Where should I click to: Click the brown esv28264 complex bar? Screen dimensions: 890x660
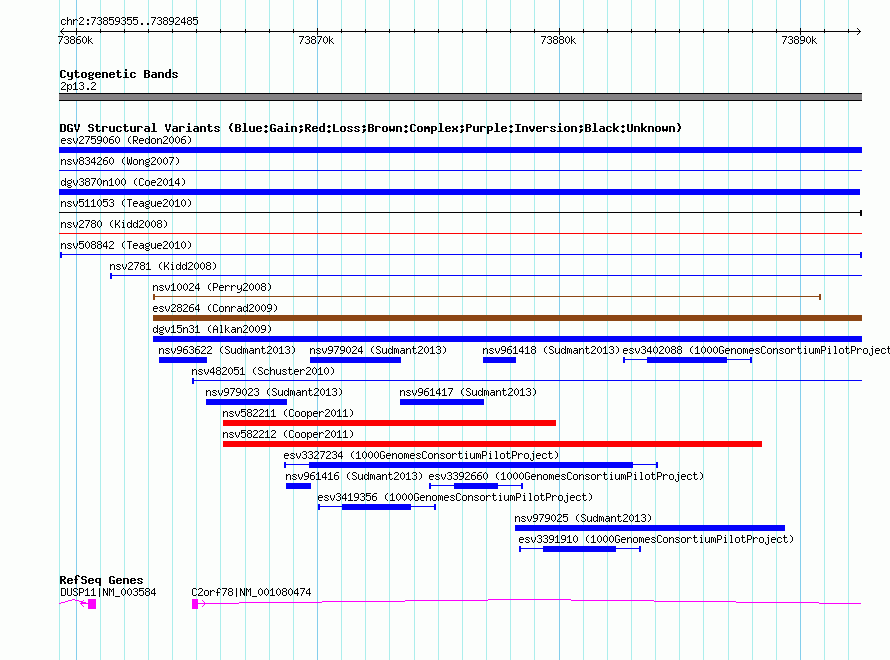pos(507,318)
